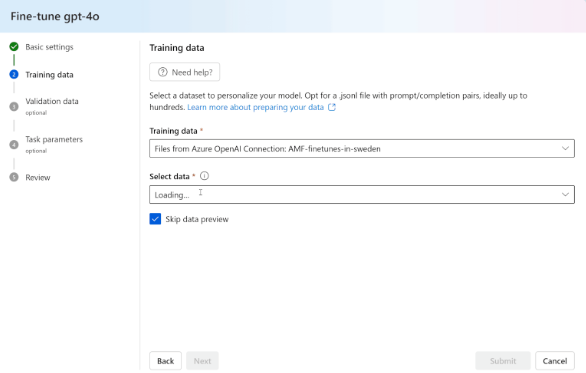The width and height of the screenshot is (586, 373).
Task: Click the Select data field label
Action: [169, 176]
